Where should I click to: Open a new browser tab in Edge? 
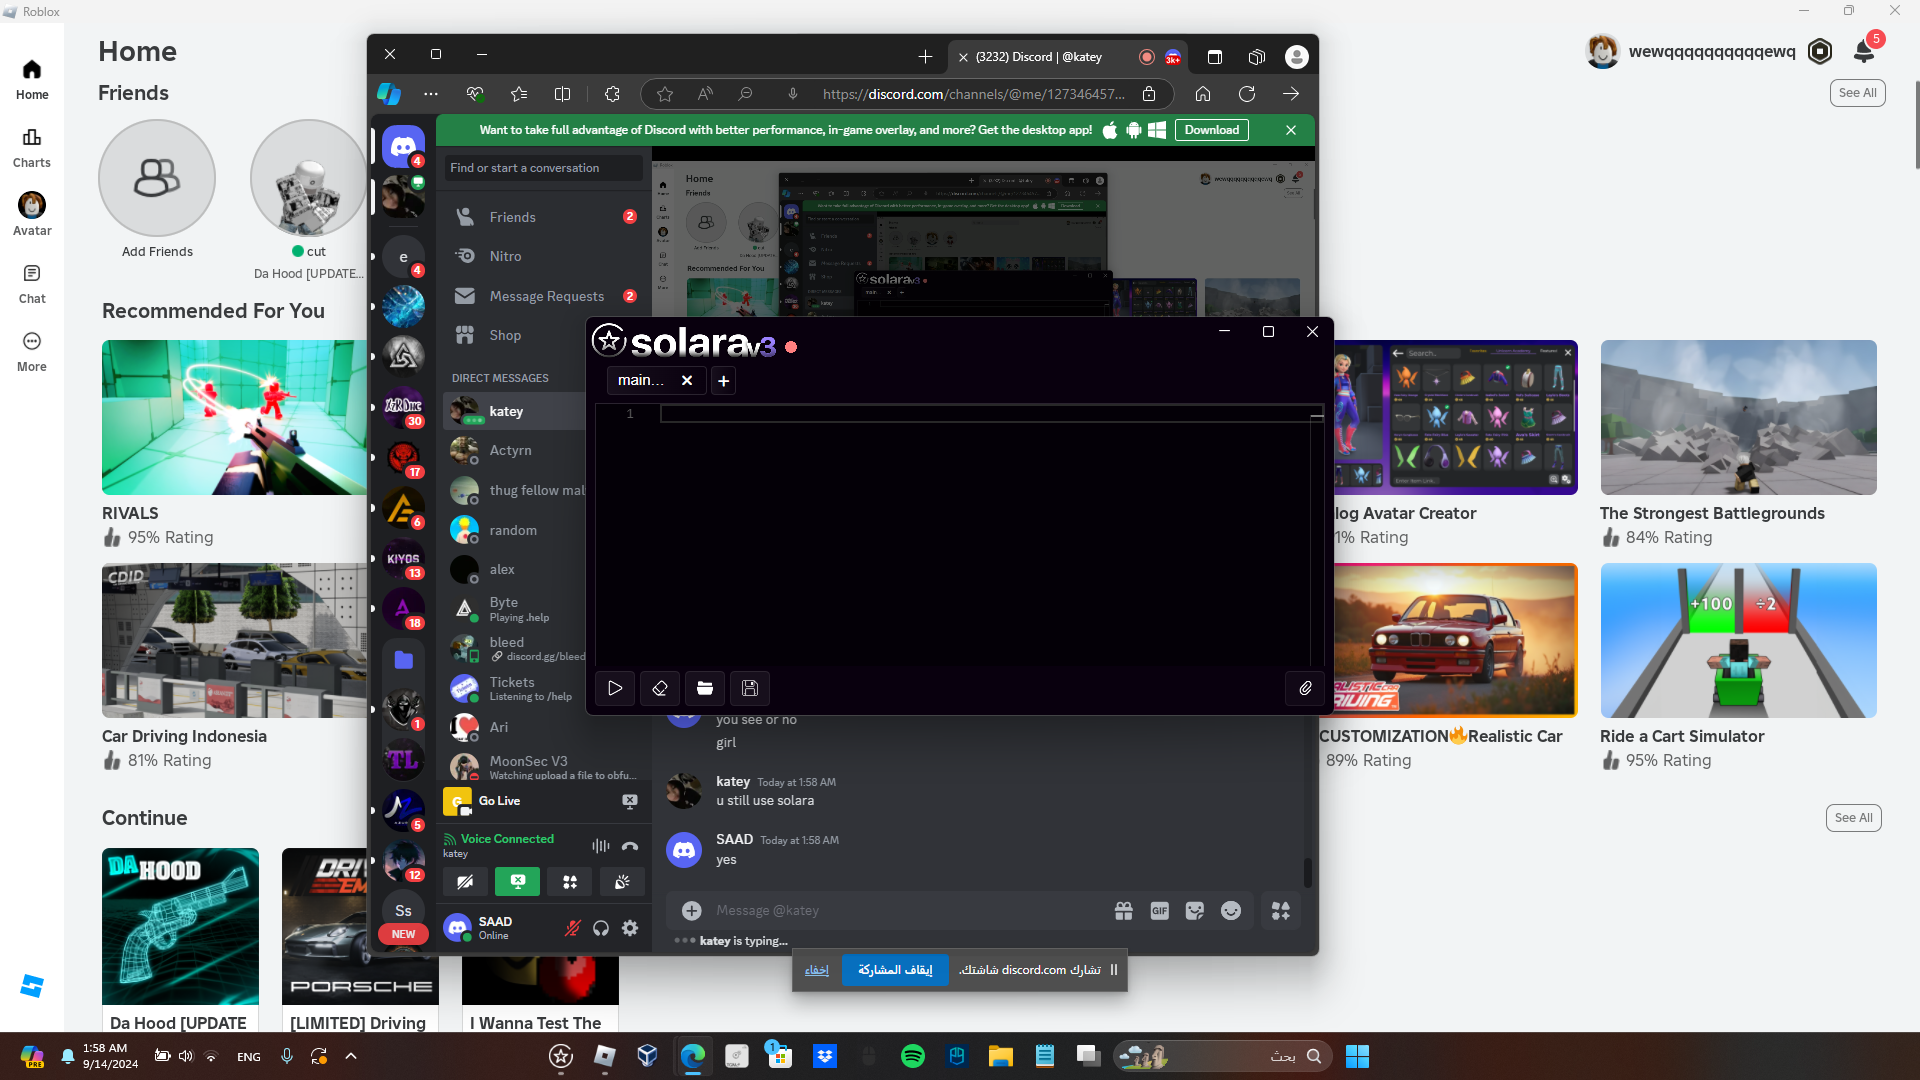925,57
